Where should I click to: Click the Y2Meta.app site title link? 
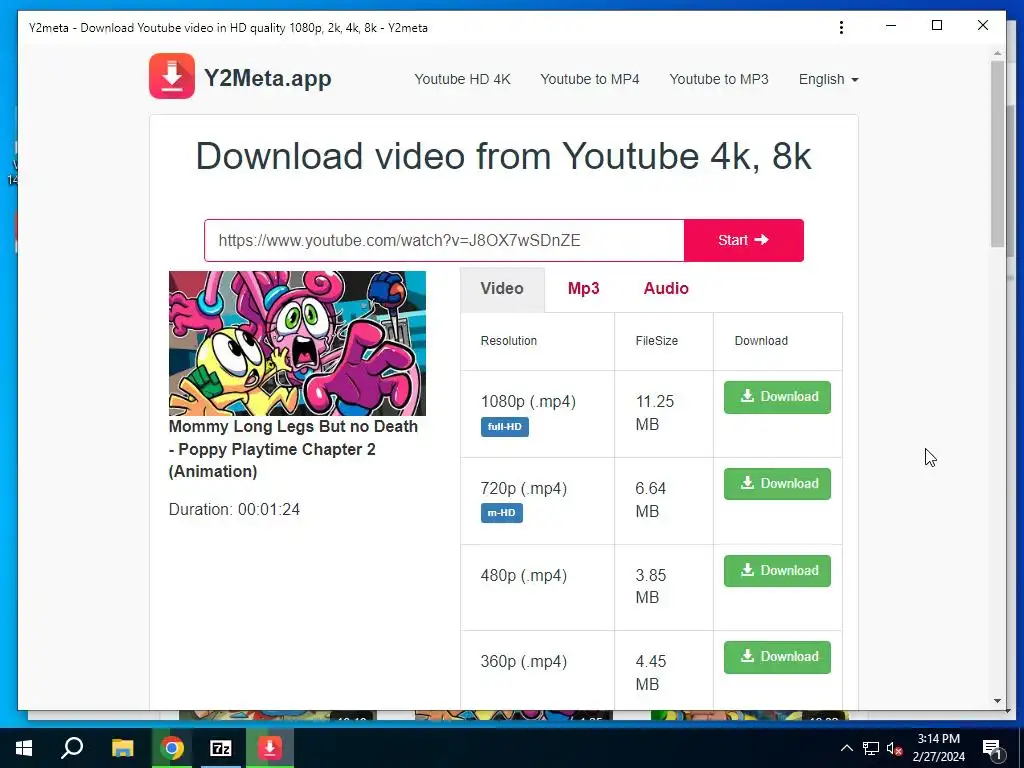coord(268,78)
